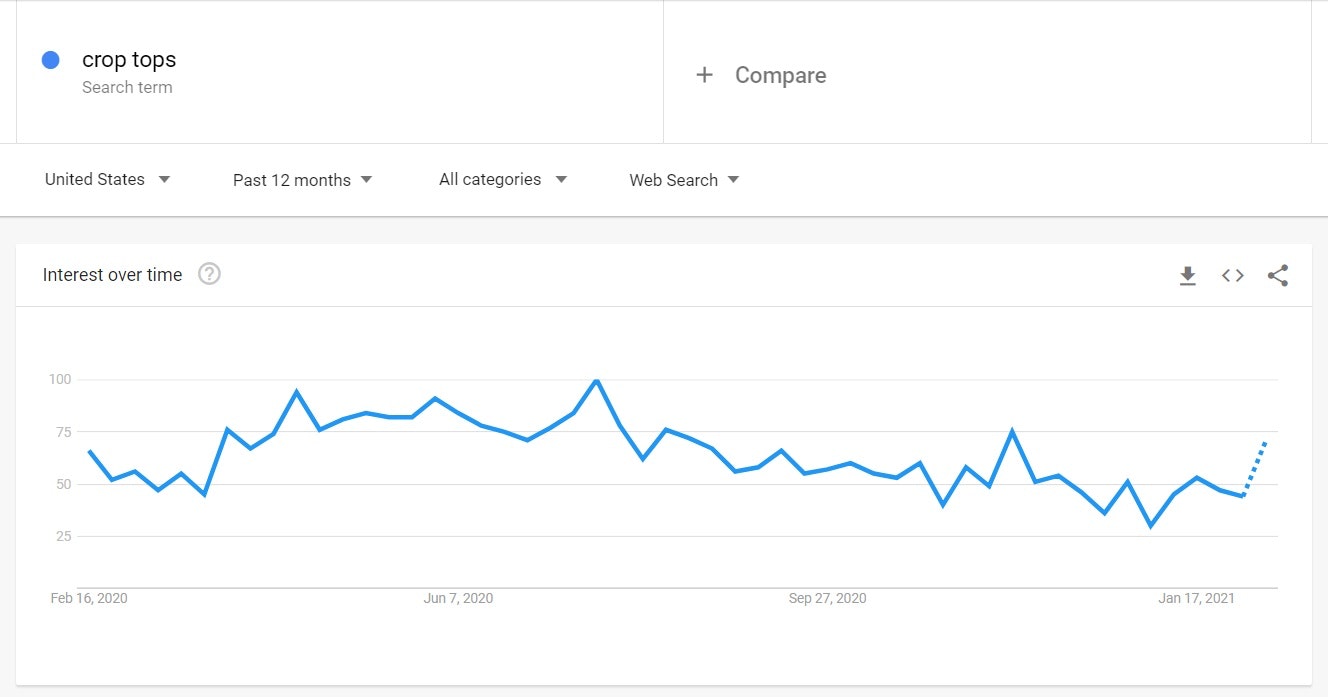Click the share icon in chart header
The width and height of the screenshot is (1328, 697).
click(1278, 276)
